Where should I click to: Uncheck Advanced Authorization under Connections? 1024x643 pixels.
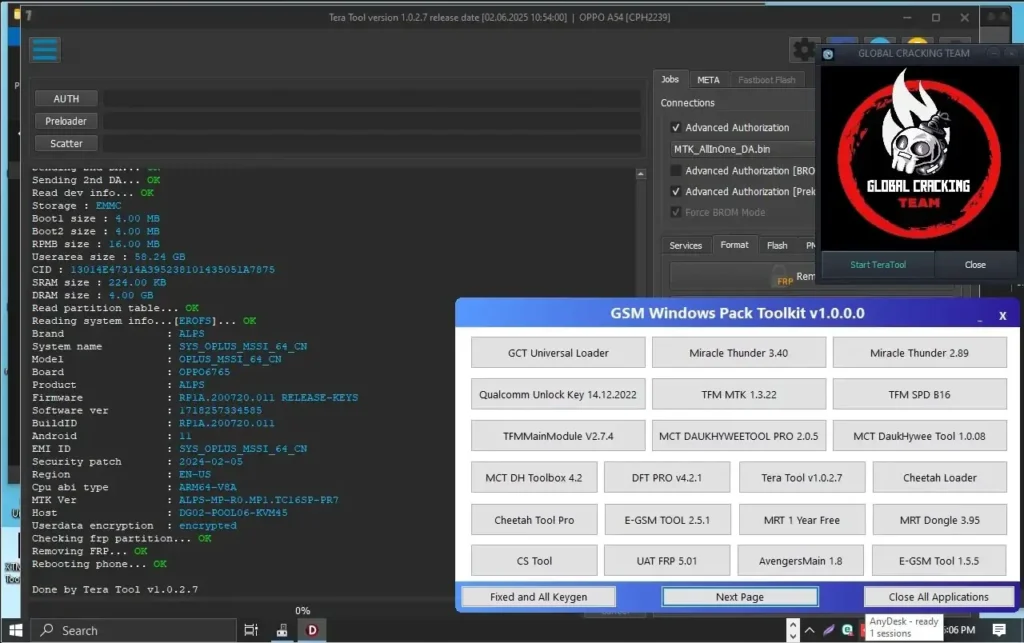click(676, 127)
